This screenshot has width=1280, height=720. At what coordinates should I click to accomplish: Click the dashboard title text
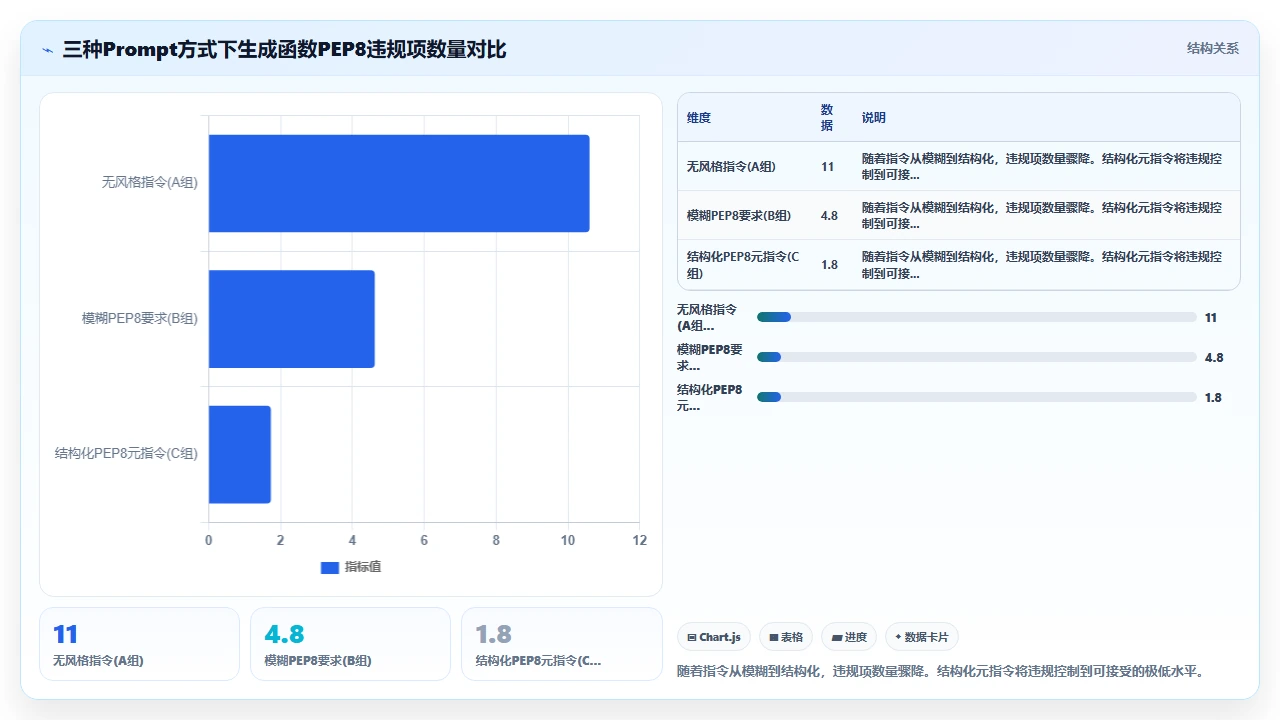tap(284, 49)
